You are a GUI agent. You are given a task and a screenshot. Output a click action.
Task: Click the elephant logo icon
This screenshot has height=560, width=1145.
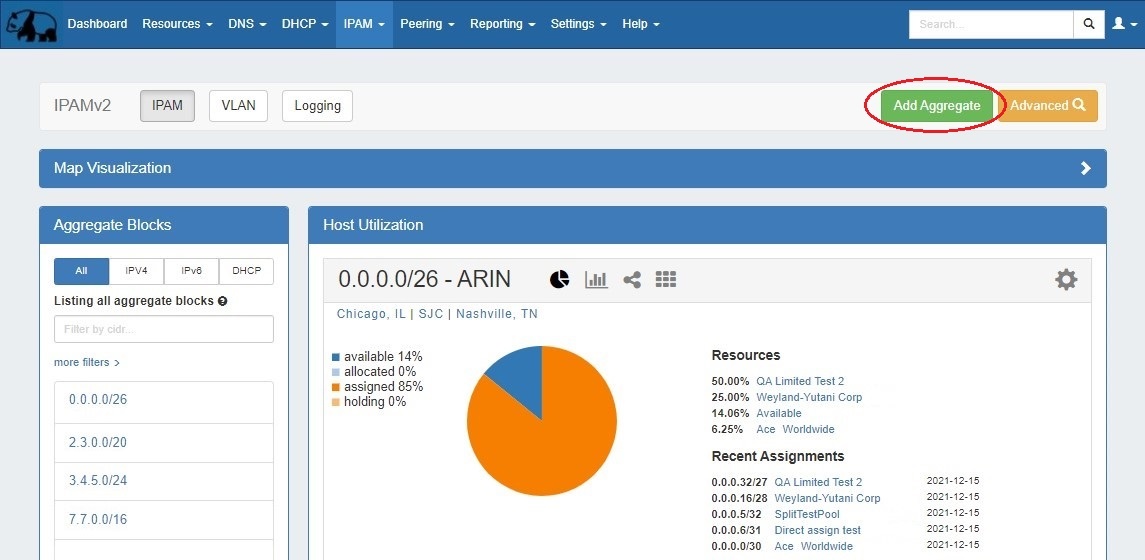[31, 24]
